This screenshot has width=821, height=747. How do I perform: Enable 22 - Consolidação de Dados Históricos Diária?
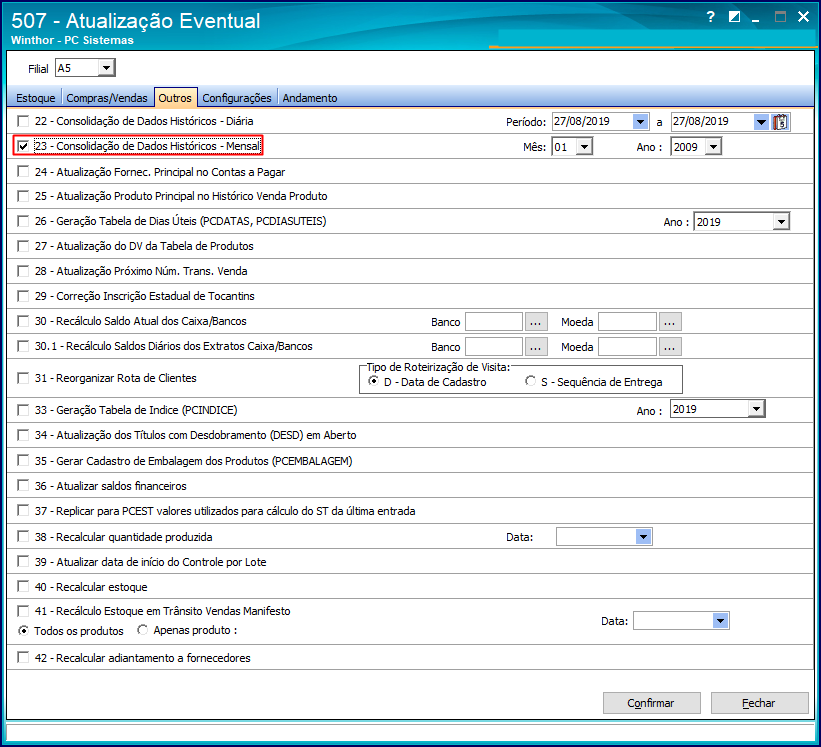click(x=23, y=121)
